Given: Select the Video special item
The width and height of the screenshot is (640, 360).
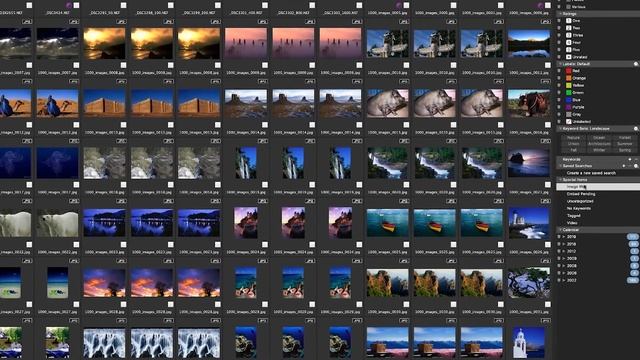Looking at the screenshot, I should (x=572, y=223).
